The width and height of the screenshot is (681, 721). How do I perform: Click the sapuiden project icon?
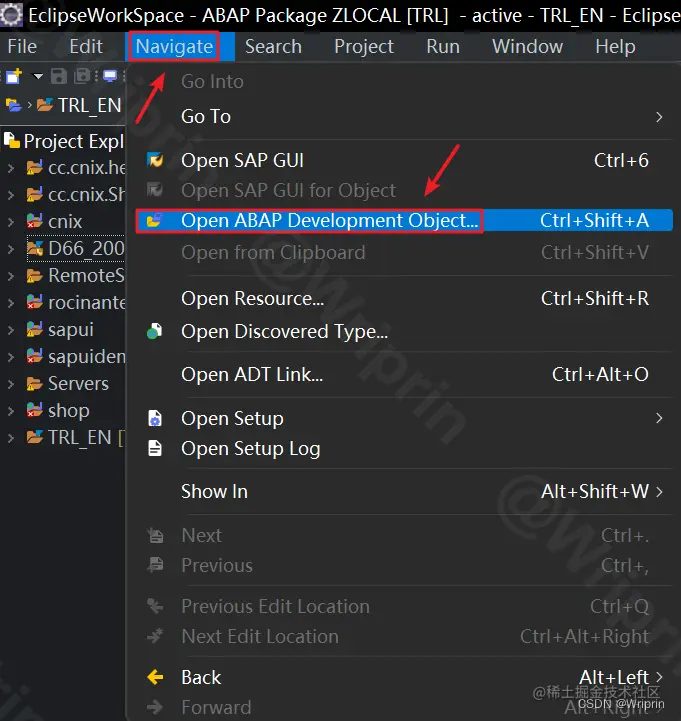34,356
